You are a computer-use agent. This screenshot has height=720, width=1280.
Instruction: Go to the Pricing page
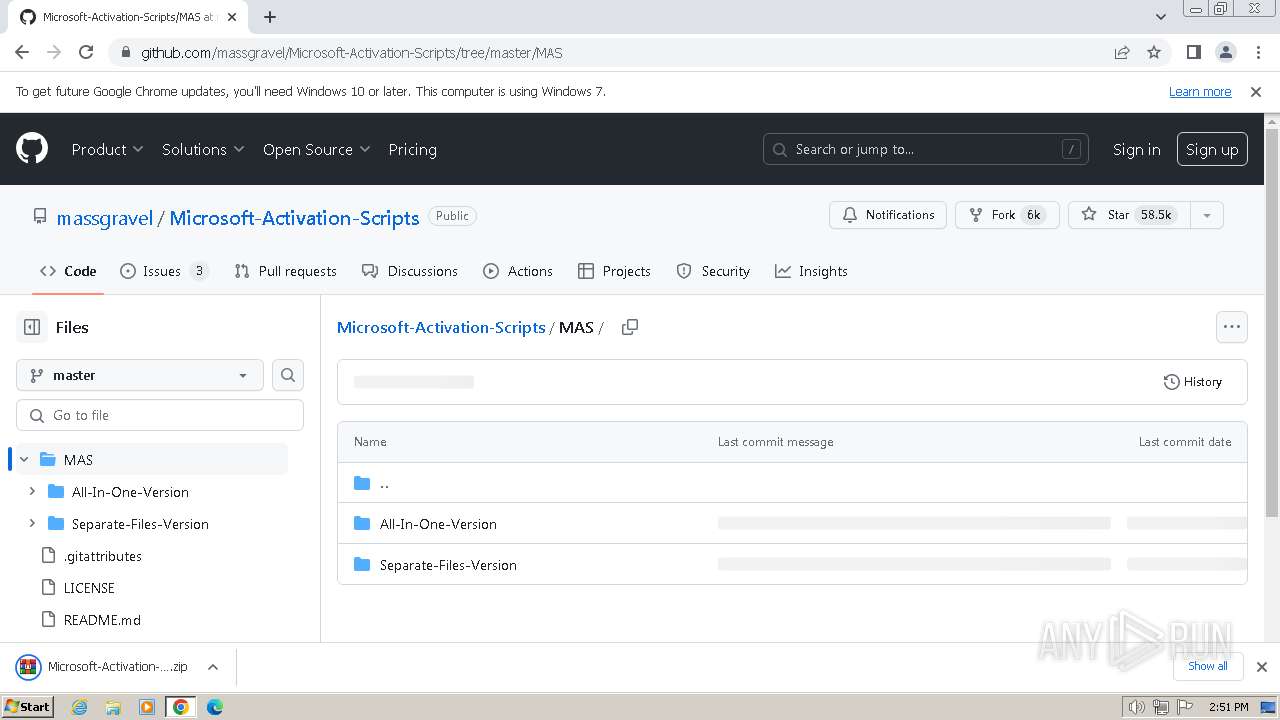[412, 149]
